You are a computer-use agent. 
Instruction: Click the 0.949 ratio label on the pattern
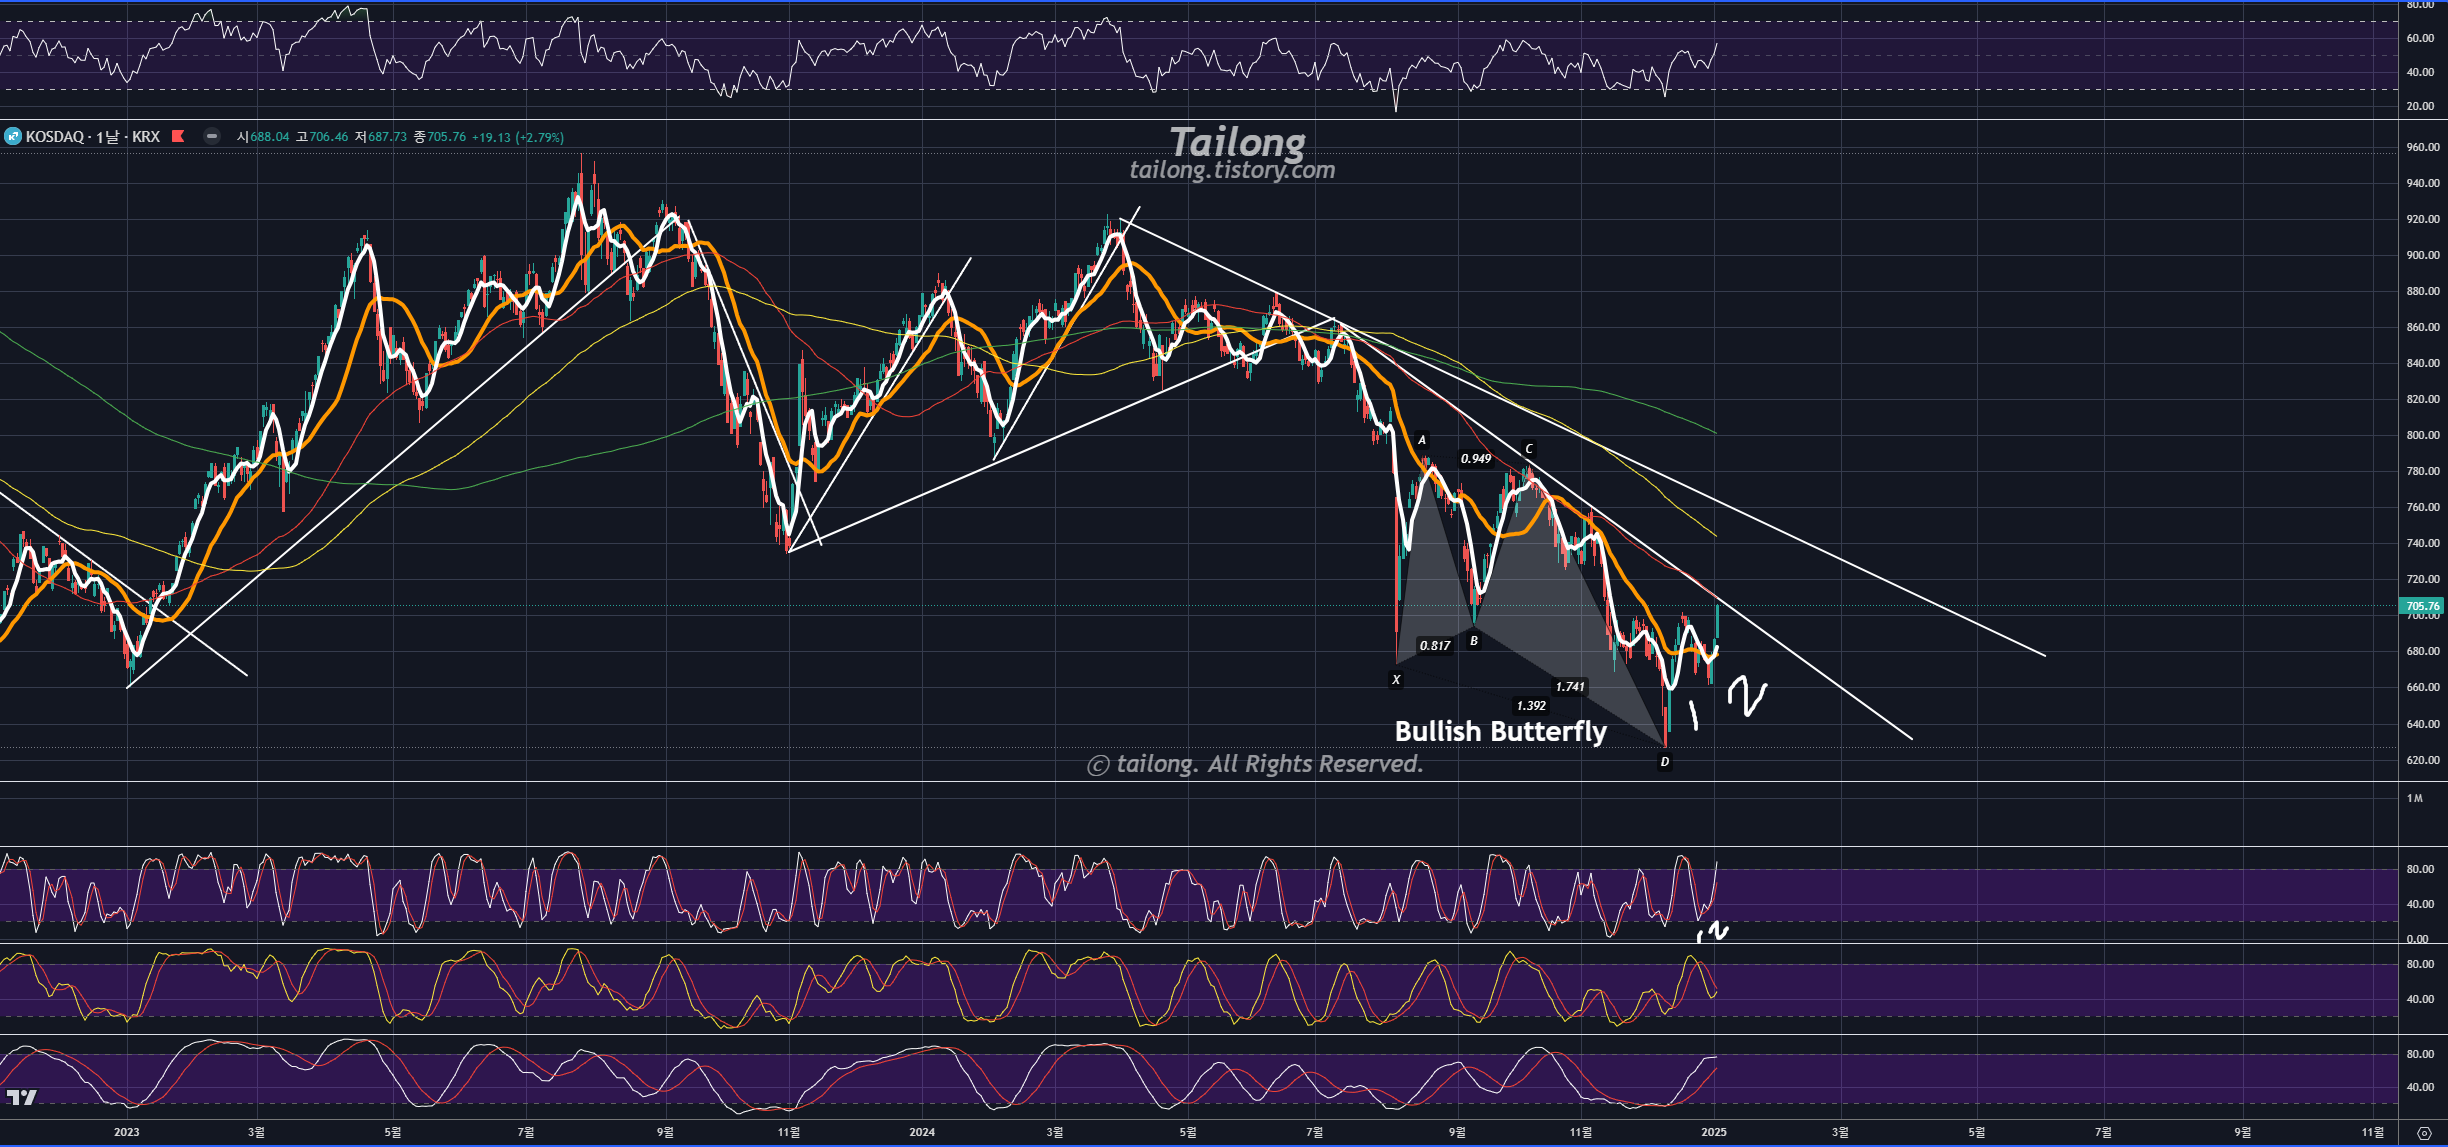[x=1476, y=459]
